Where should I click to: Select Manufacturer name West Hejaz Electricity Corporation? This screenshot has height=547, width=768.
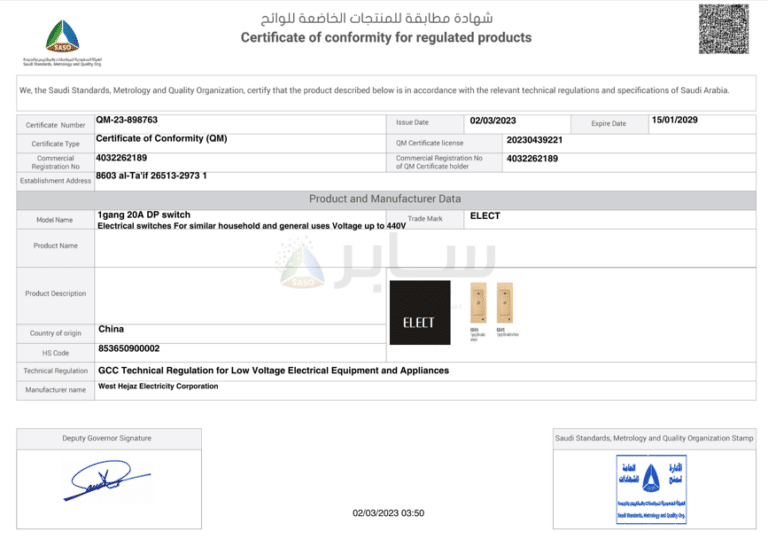pyautogui.click(x=158, y=386)
